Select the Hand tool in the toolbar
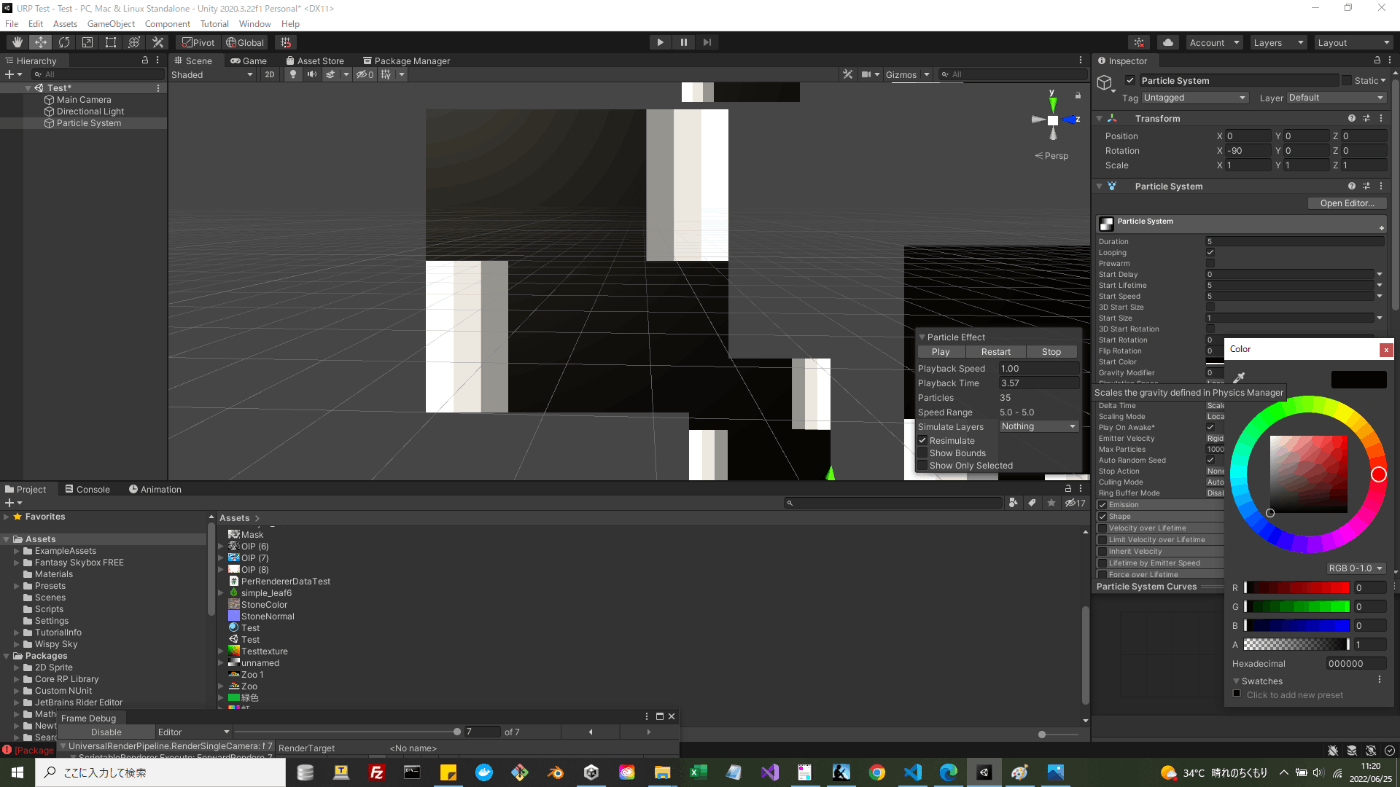This screenshot has width=1400, height=787. pos(17,42)
